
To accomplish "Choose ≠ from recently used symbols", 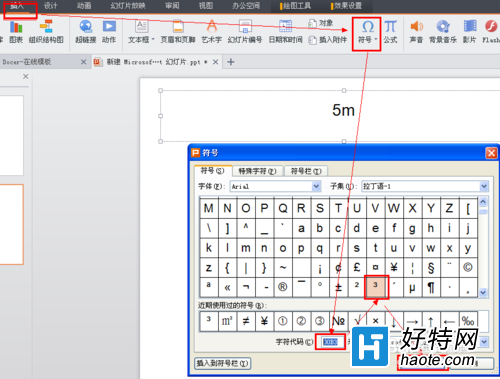I will tap(246, 321).
